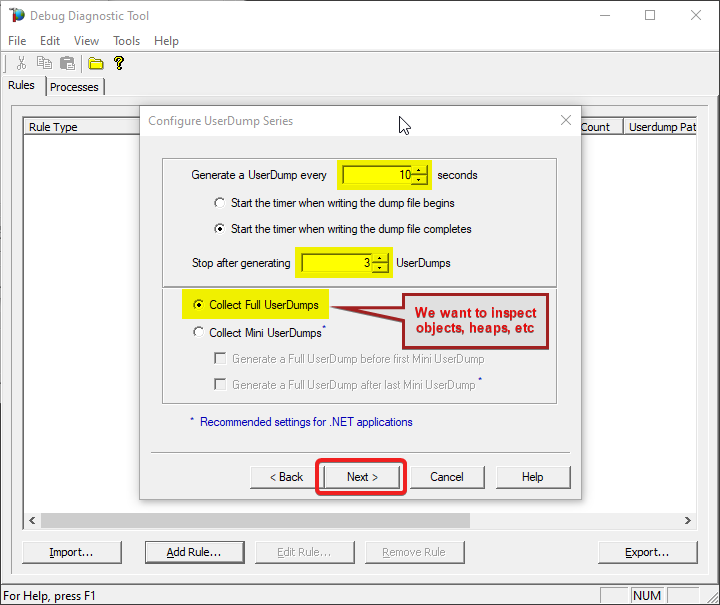Viewport: 720px width, 605px height.
Task: Open folder via yellow folder toolbar icon
Action: pos(96,63)
